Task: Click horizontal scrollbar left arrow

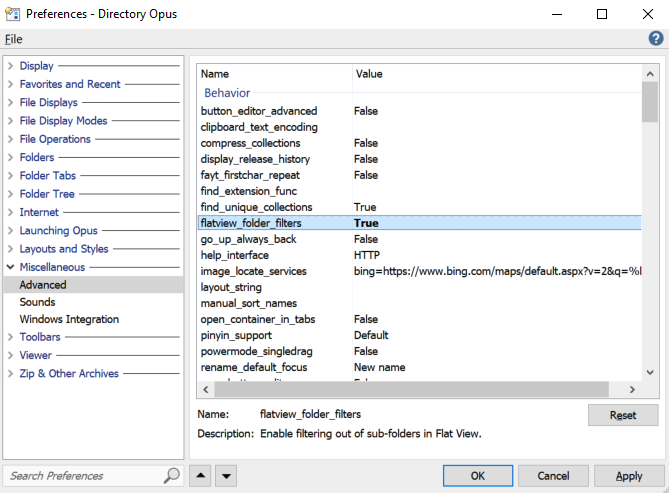Action: pyautogui.click(x=206, y=389)
